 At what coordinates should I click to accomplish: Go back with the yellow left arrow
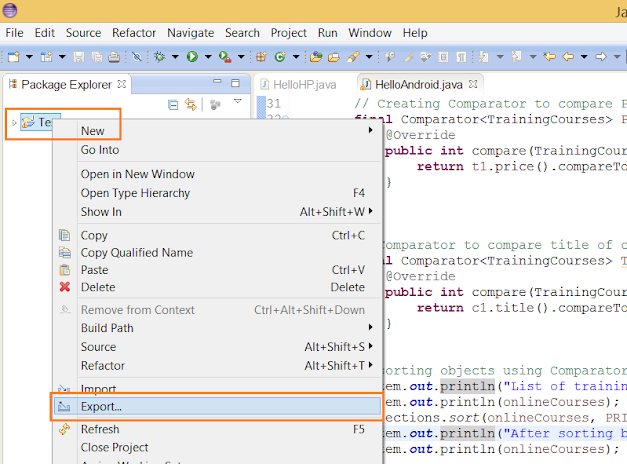(x=568, y=57)
